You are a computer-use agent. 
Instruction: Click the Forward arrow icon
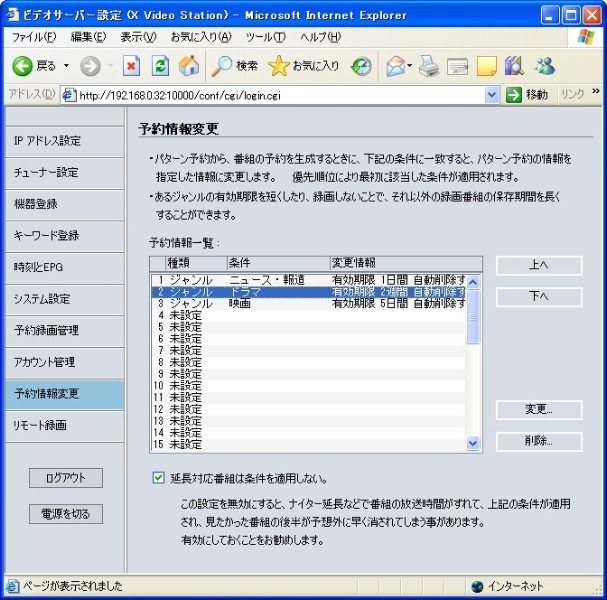(x=90, y=66)
